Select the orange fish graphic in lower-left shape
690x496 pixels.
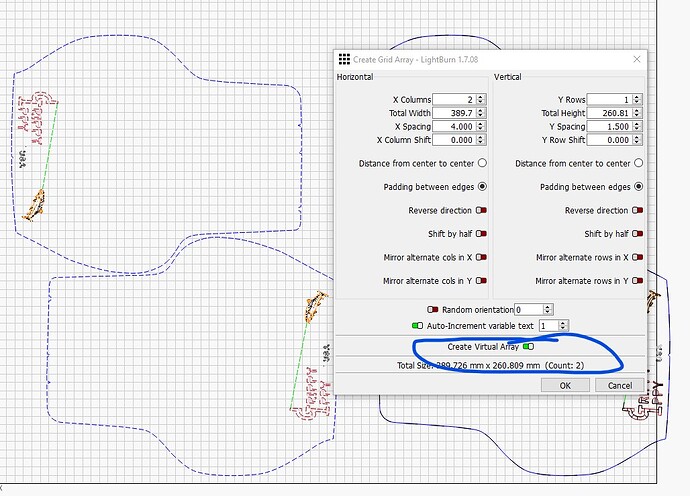coord(316,306)
